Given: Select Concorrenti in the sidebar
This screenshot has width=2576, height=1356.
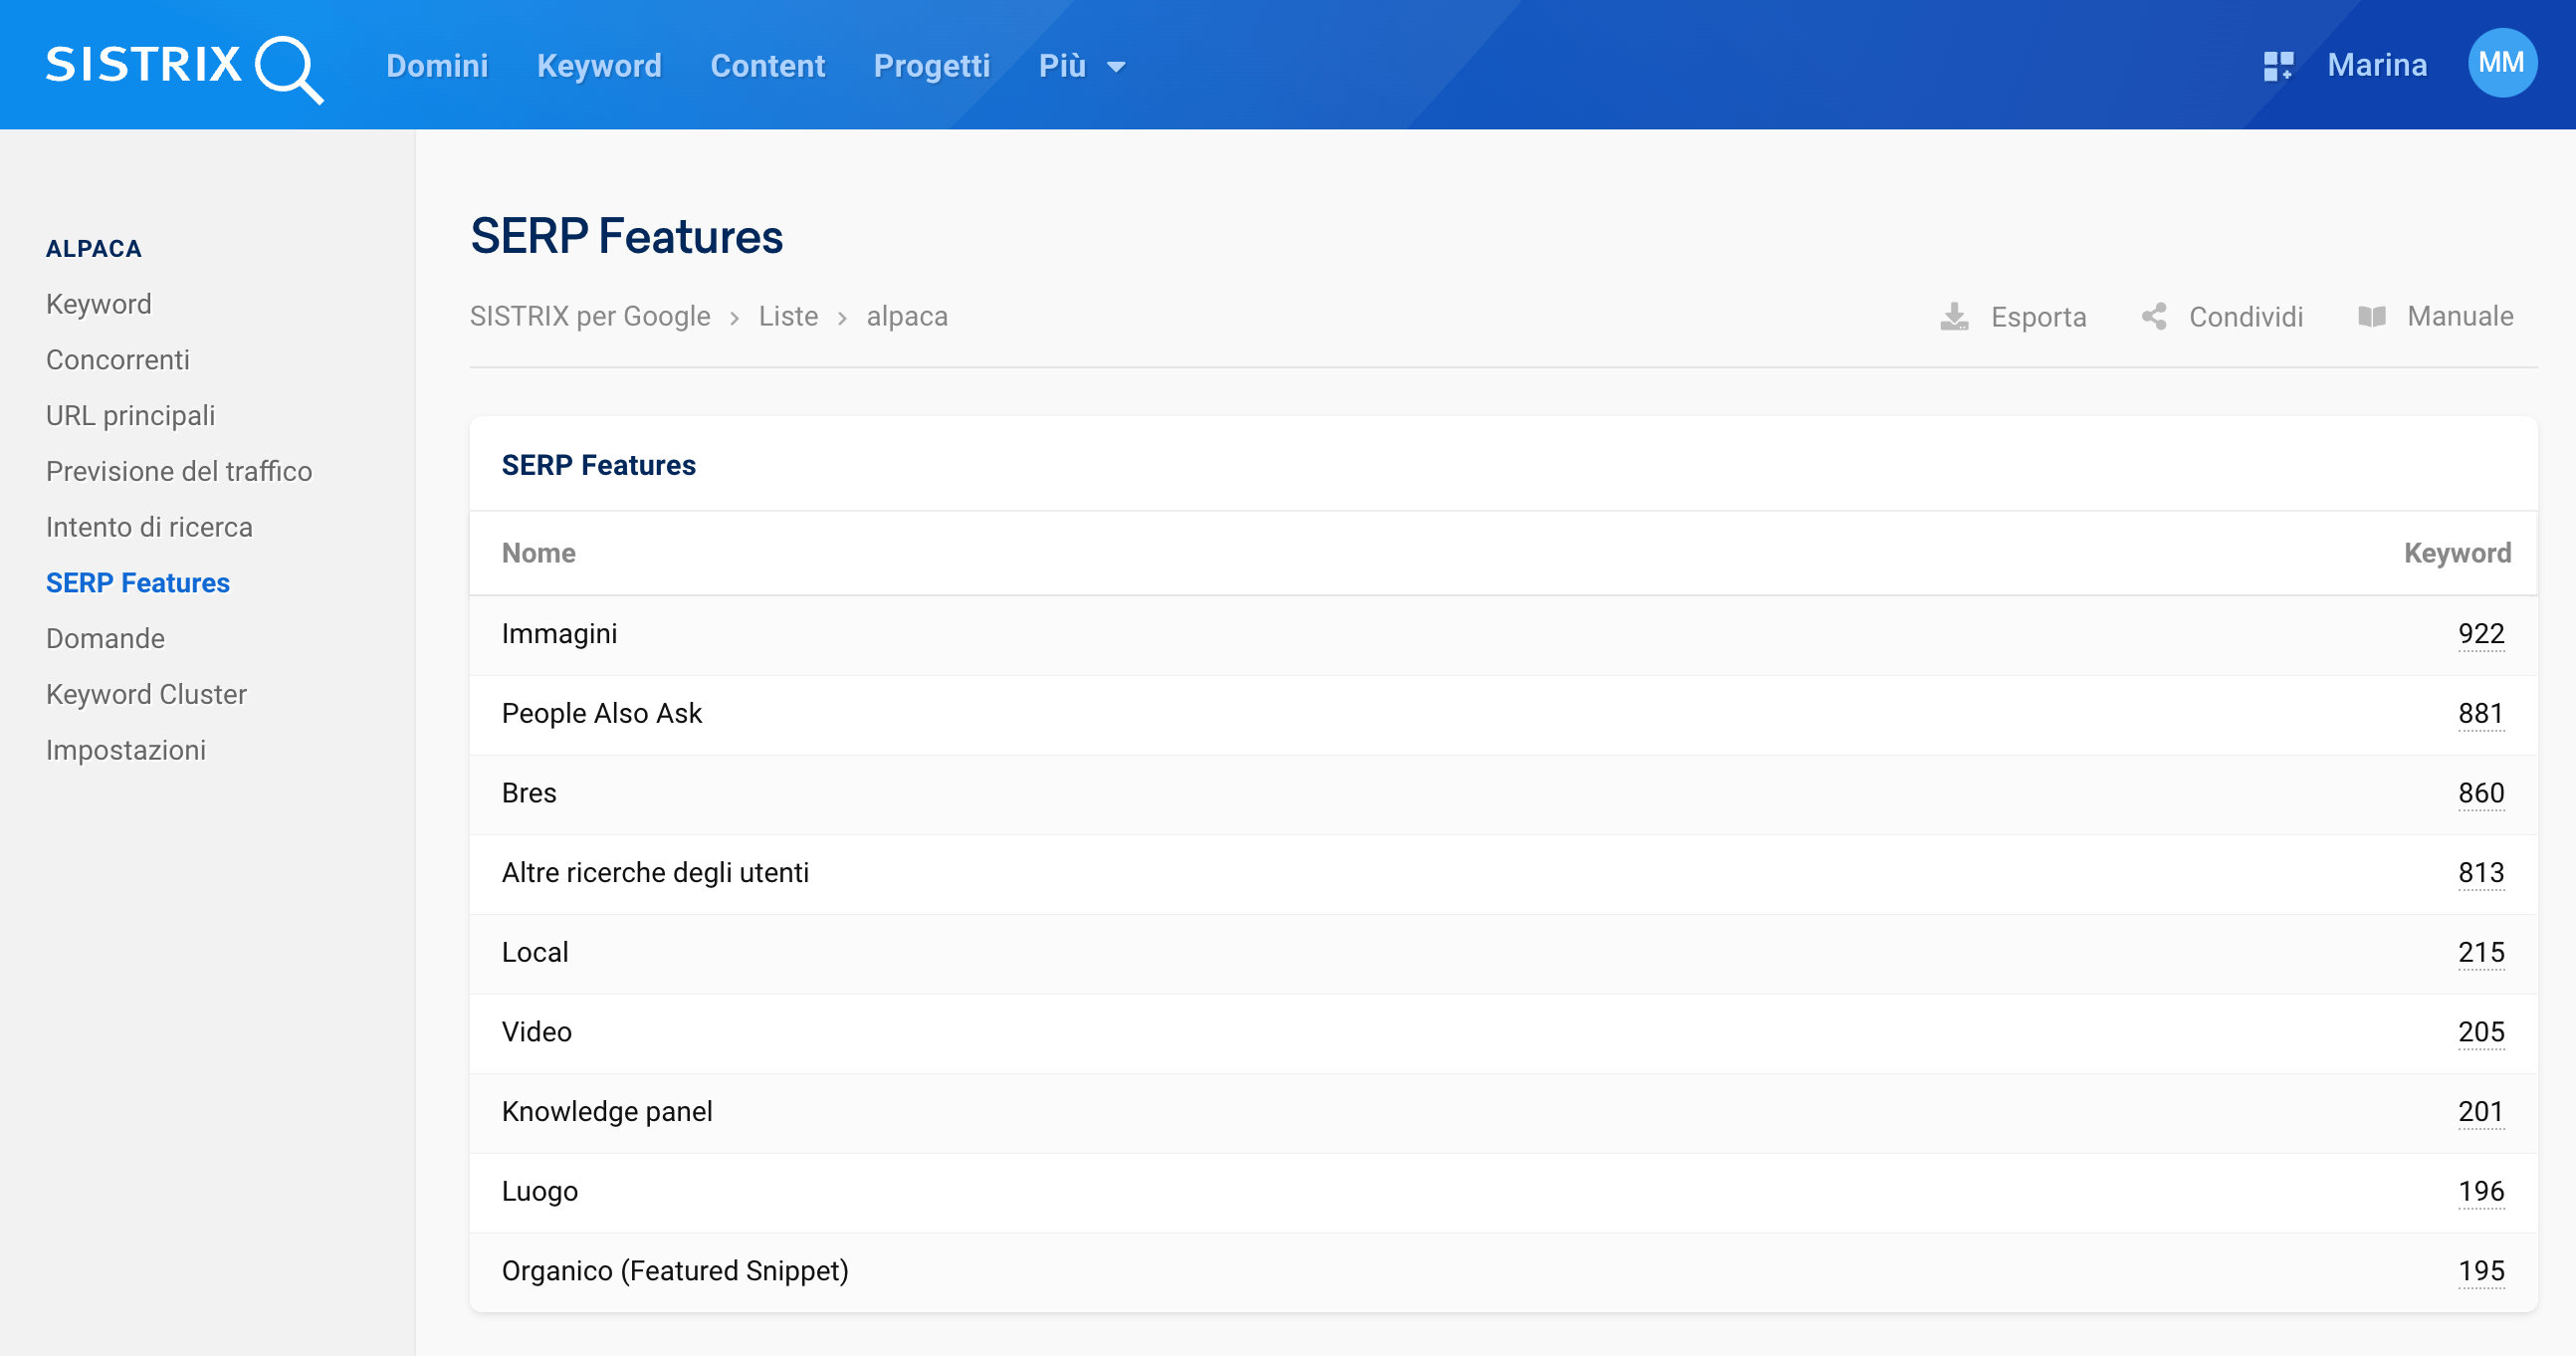Looking at the screenshot, I should click(118, 360).
